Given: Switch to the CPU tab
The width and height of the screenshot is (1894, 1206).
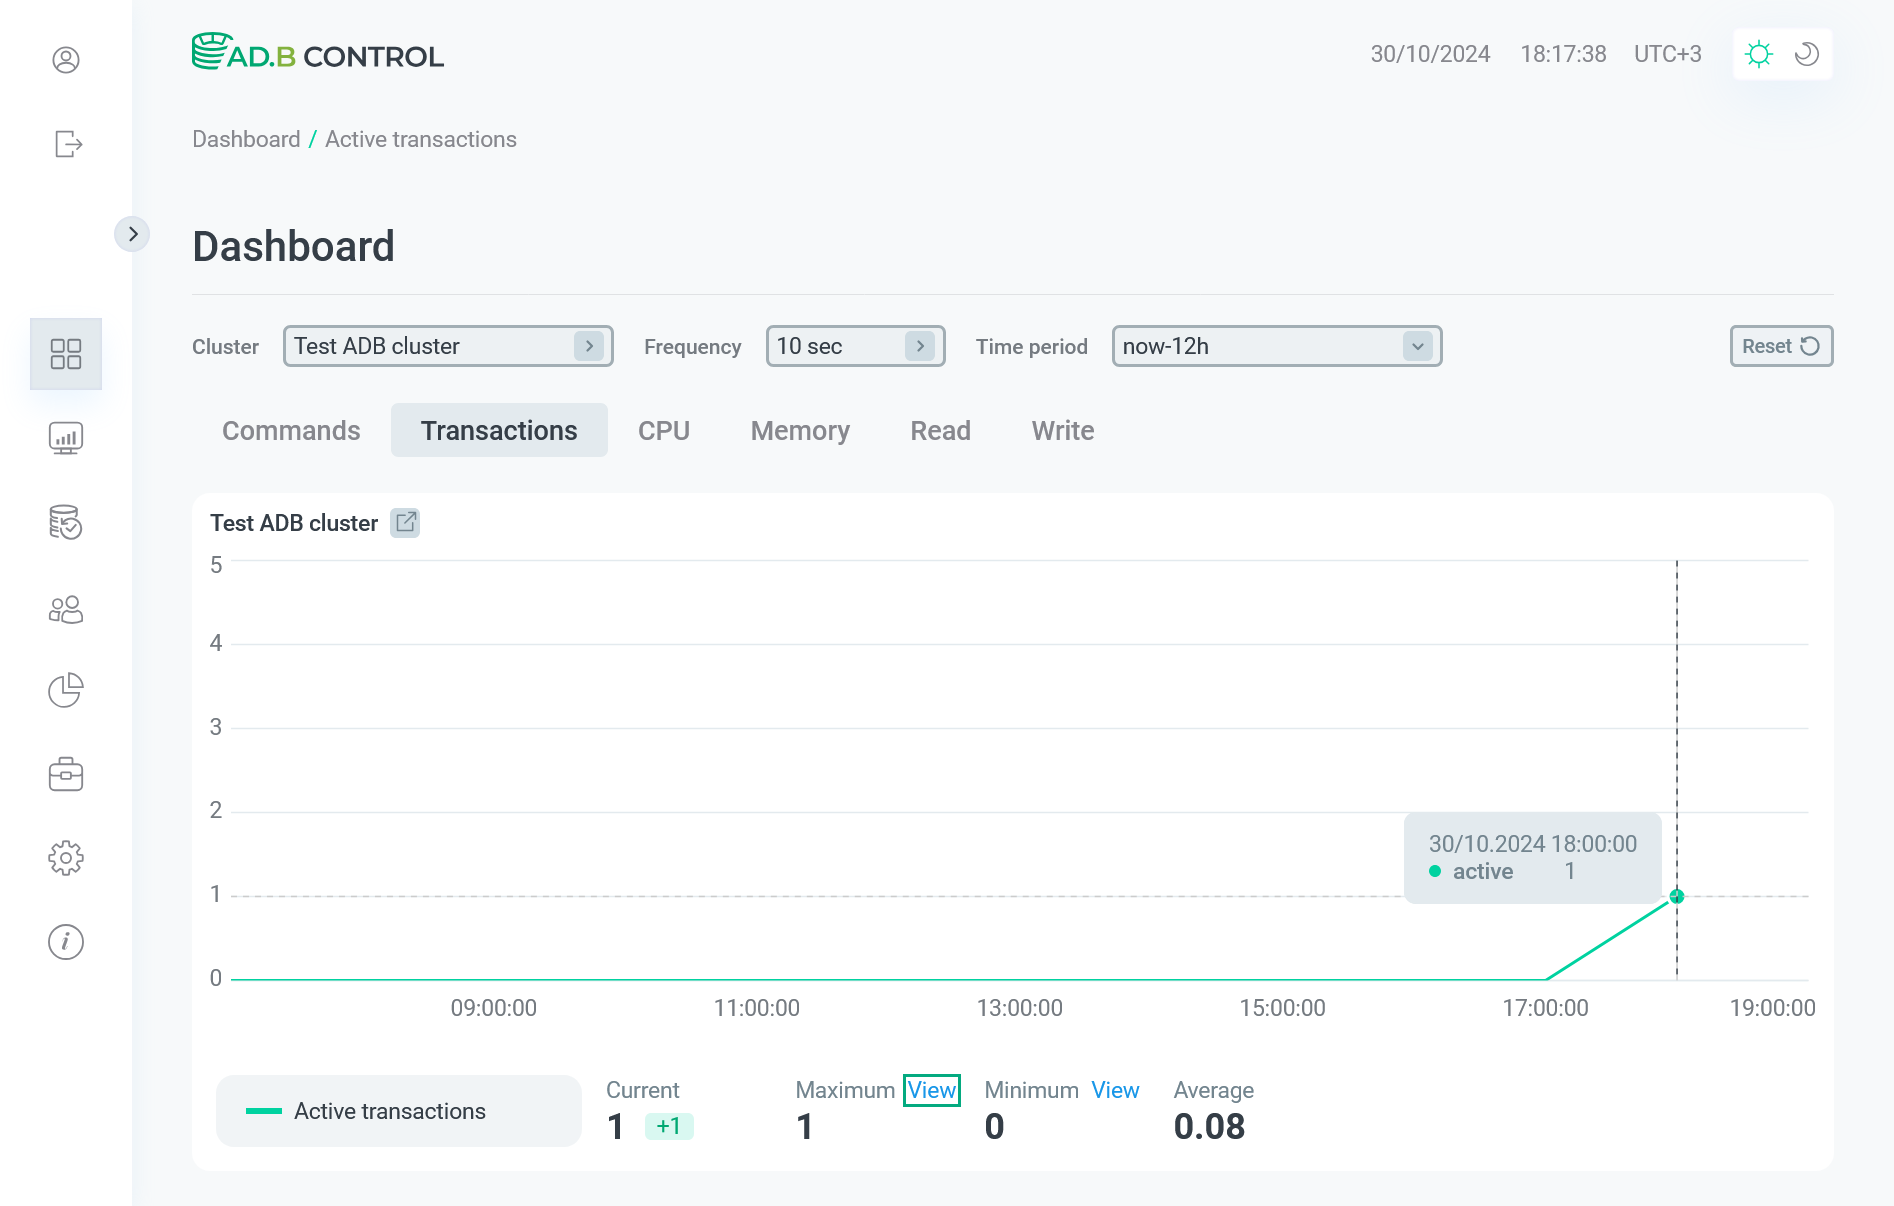Looking at the screenshot, I should pos(664,430).
